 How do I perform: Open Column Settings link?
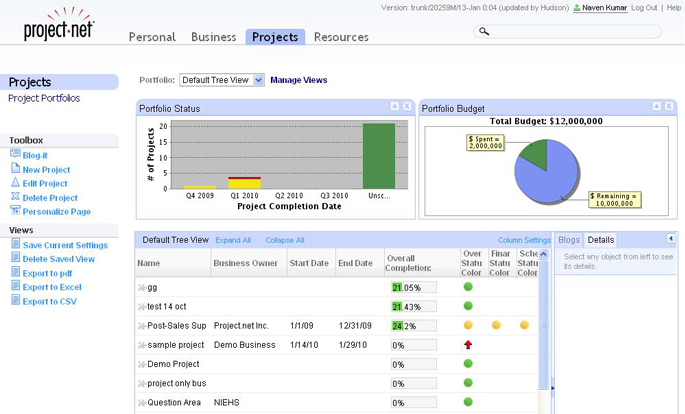click(x=524, y=240)
